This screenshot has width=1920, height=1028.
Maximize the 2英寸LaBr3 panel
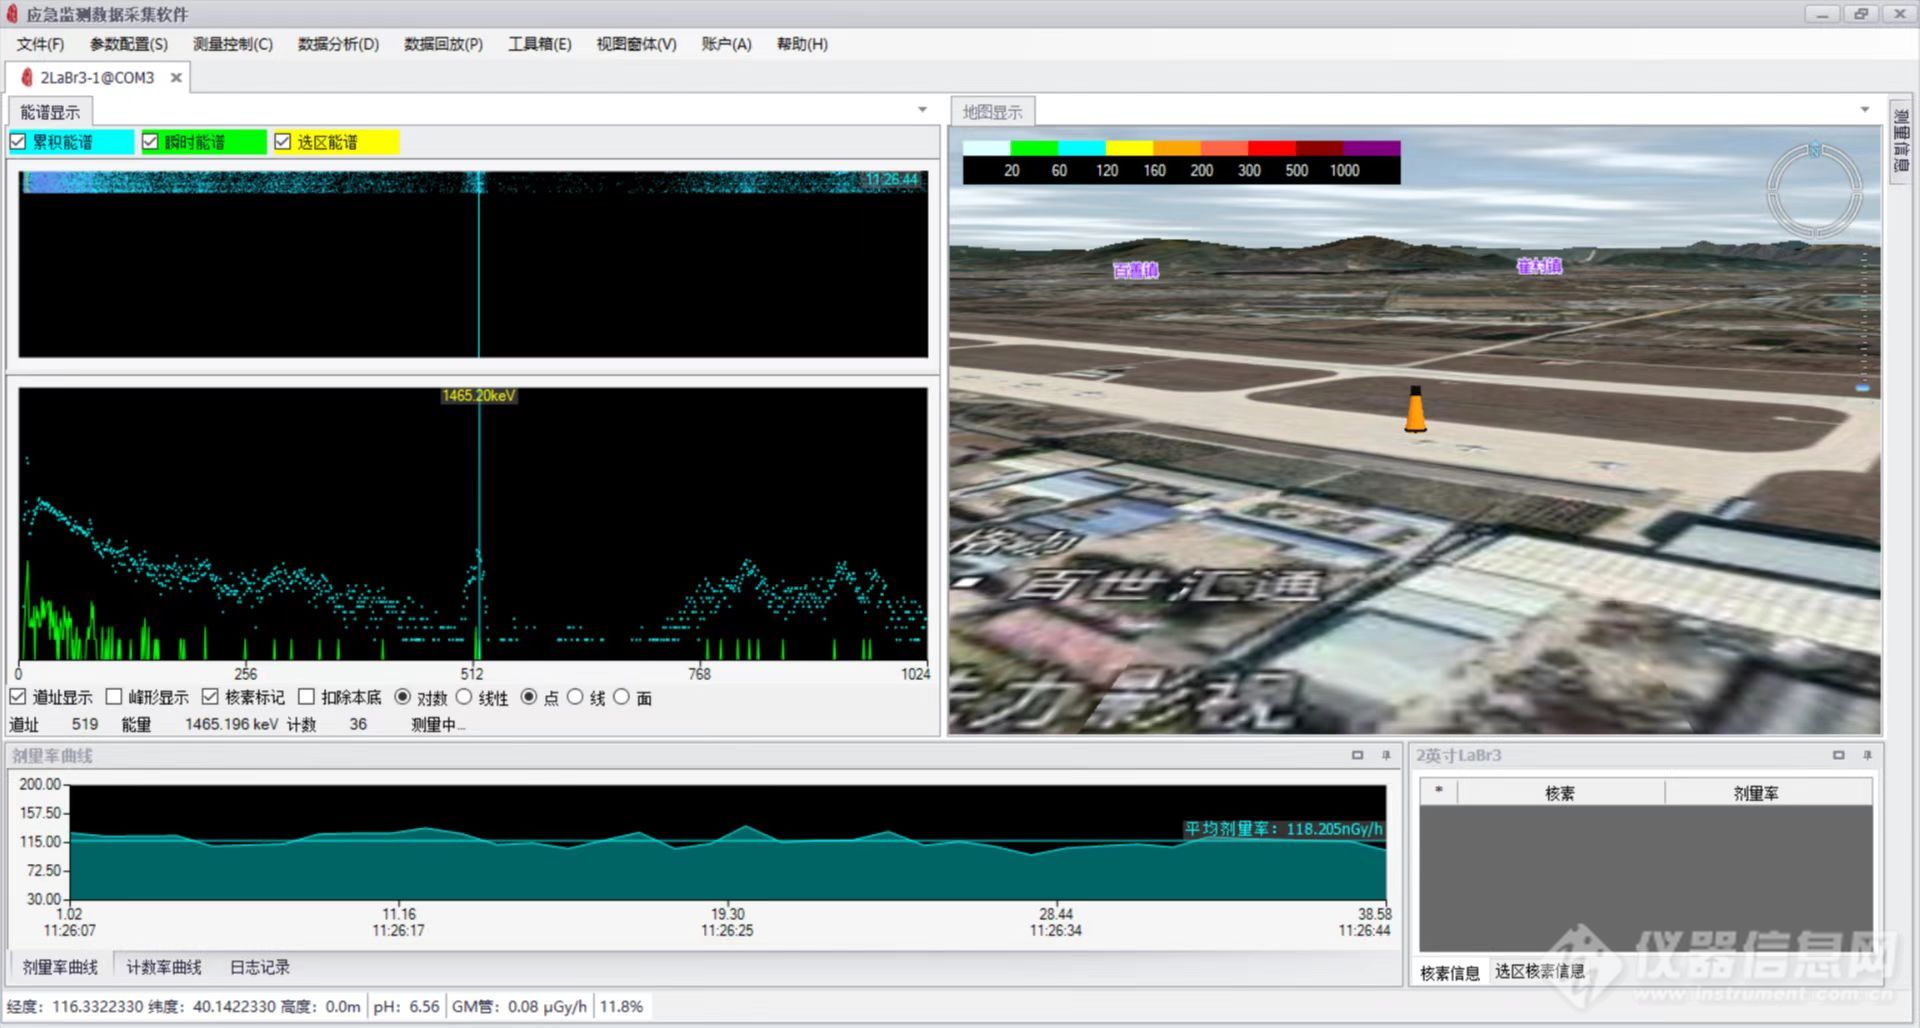pyautogui.click(x=1838, y=755)
